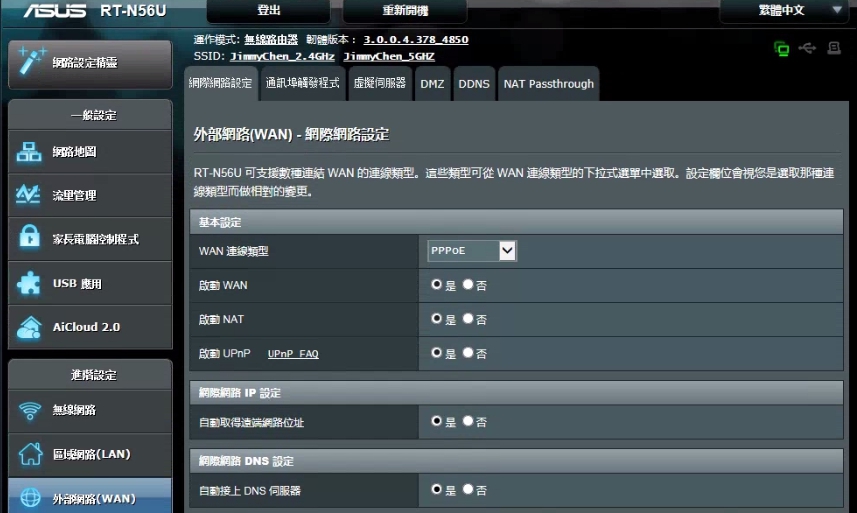Viewport: 857px width, 513px height.
Task: Switch to the 虛擬伺服器 tab
Action: click(x=380, y=84)
